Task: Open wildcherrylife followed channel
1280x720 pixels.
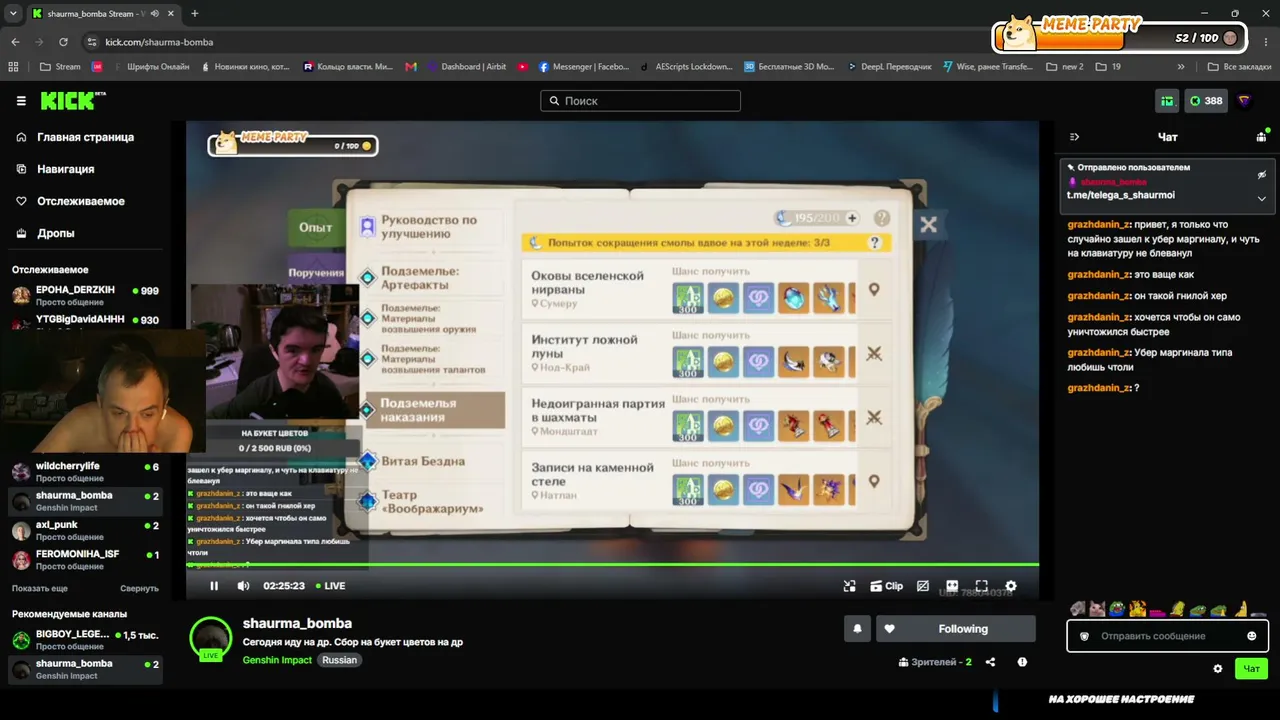Action: coord(85,472)
